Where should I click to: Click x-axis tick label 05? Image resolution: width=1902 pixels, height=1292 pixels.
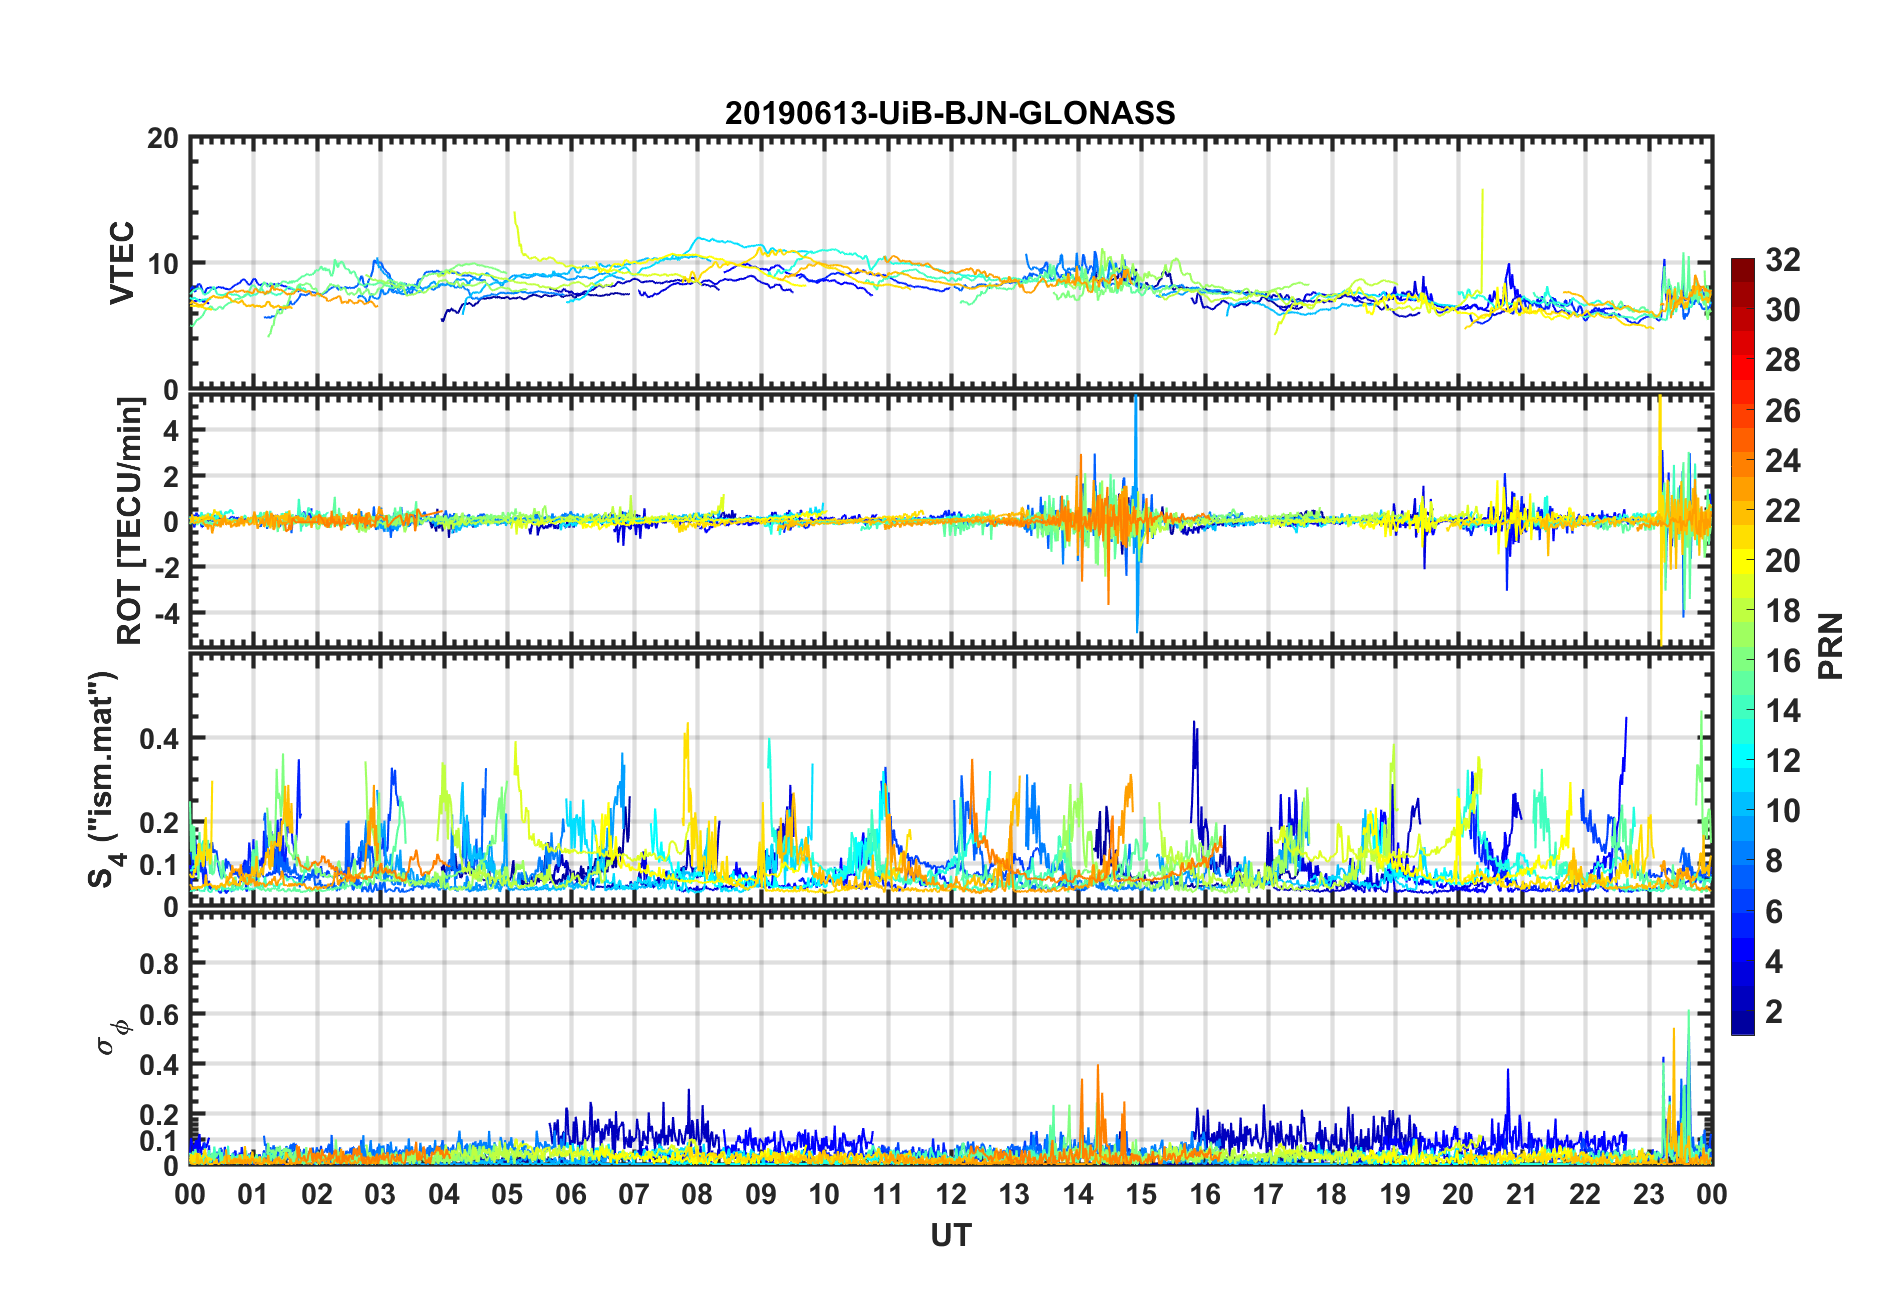(507, 1194)
